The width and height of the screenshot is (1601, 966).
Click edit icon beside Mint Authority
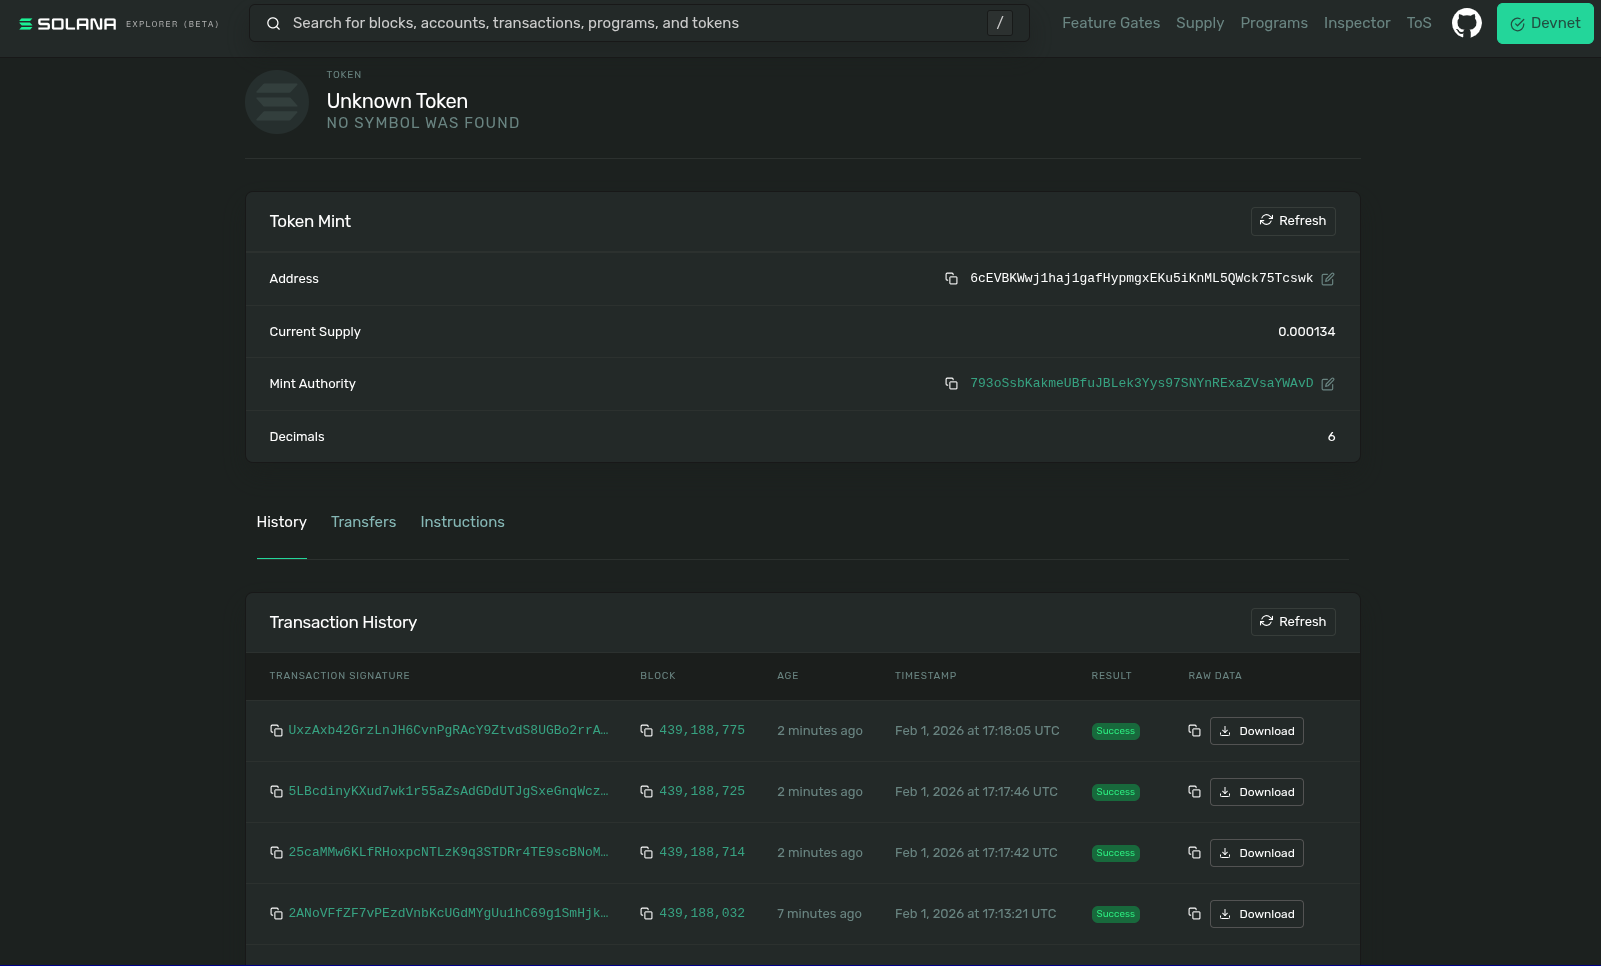coord(1327,384)
